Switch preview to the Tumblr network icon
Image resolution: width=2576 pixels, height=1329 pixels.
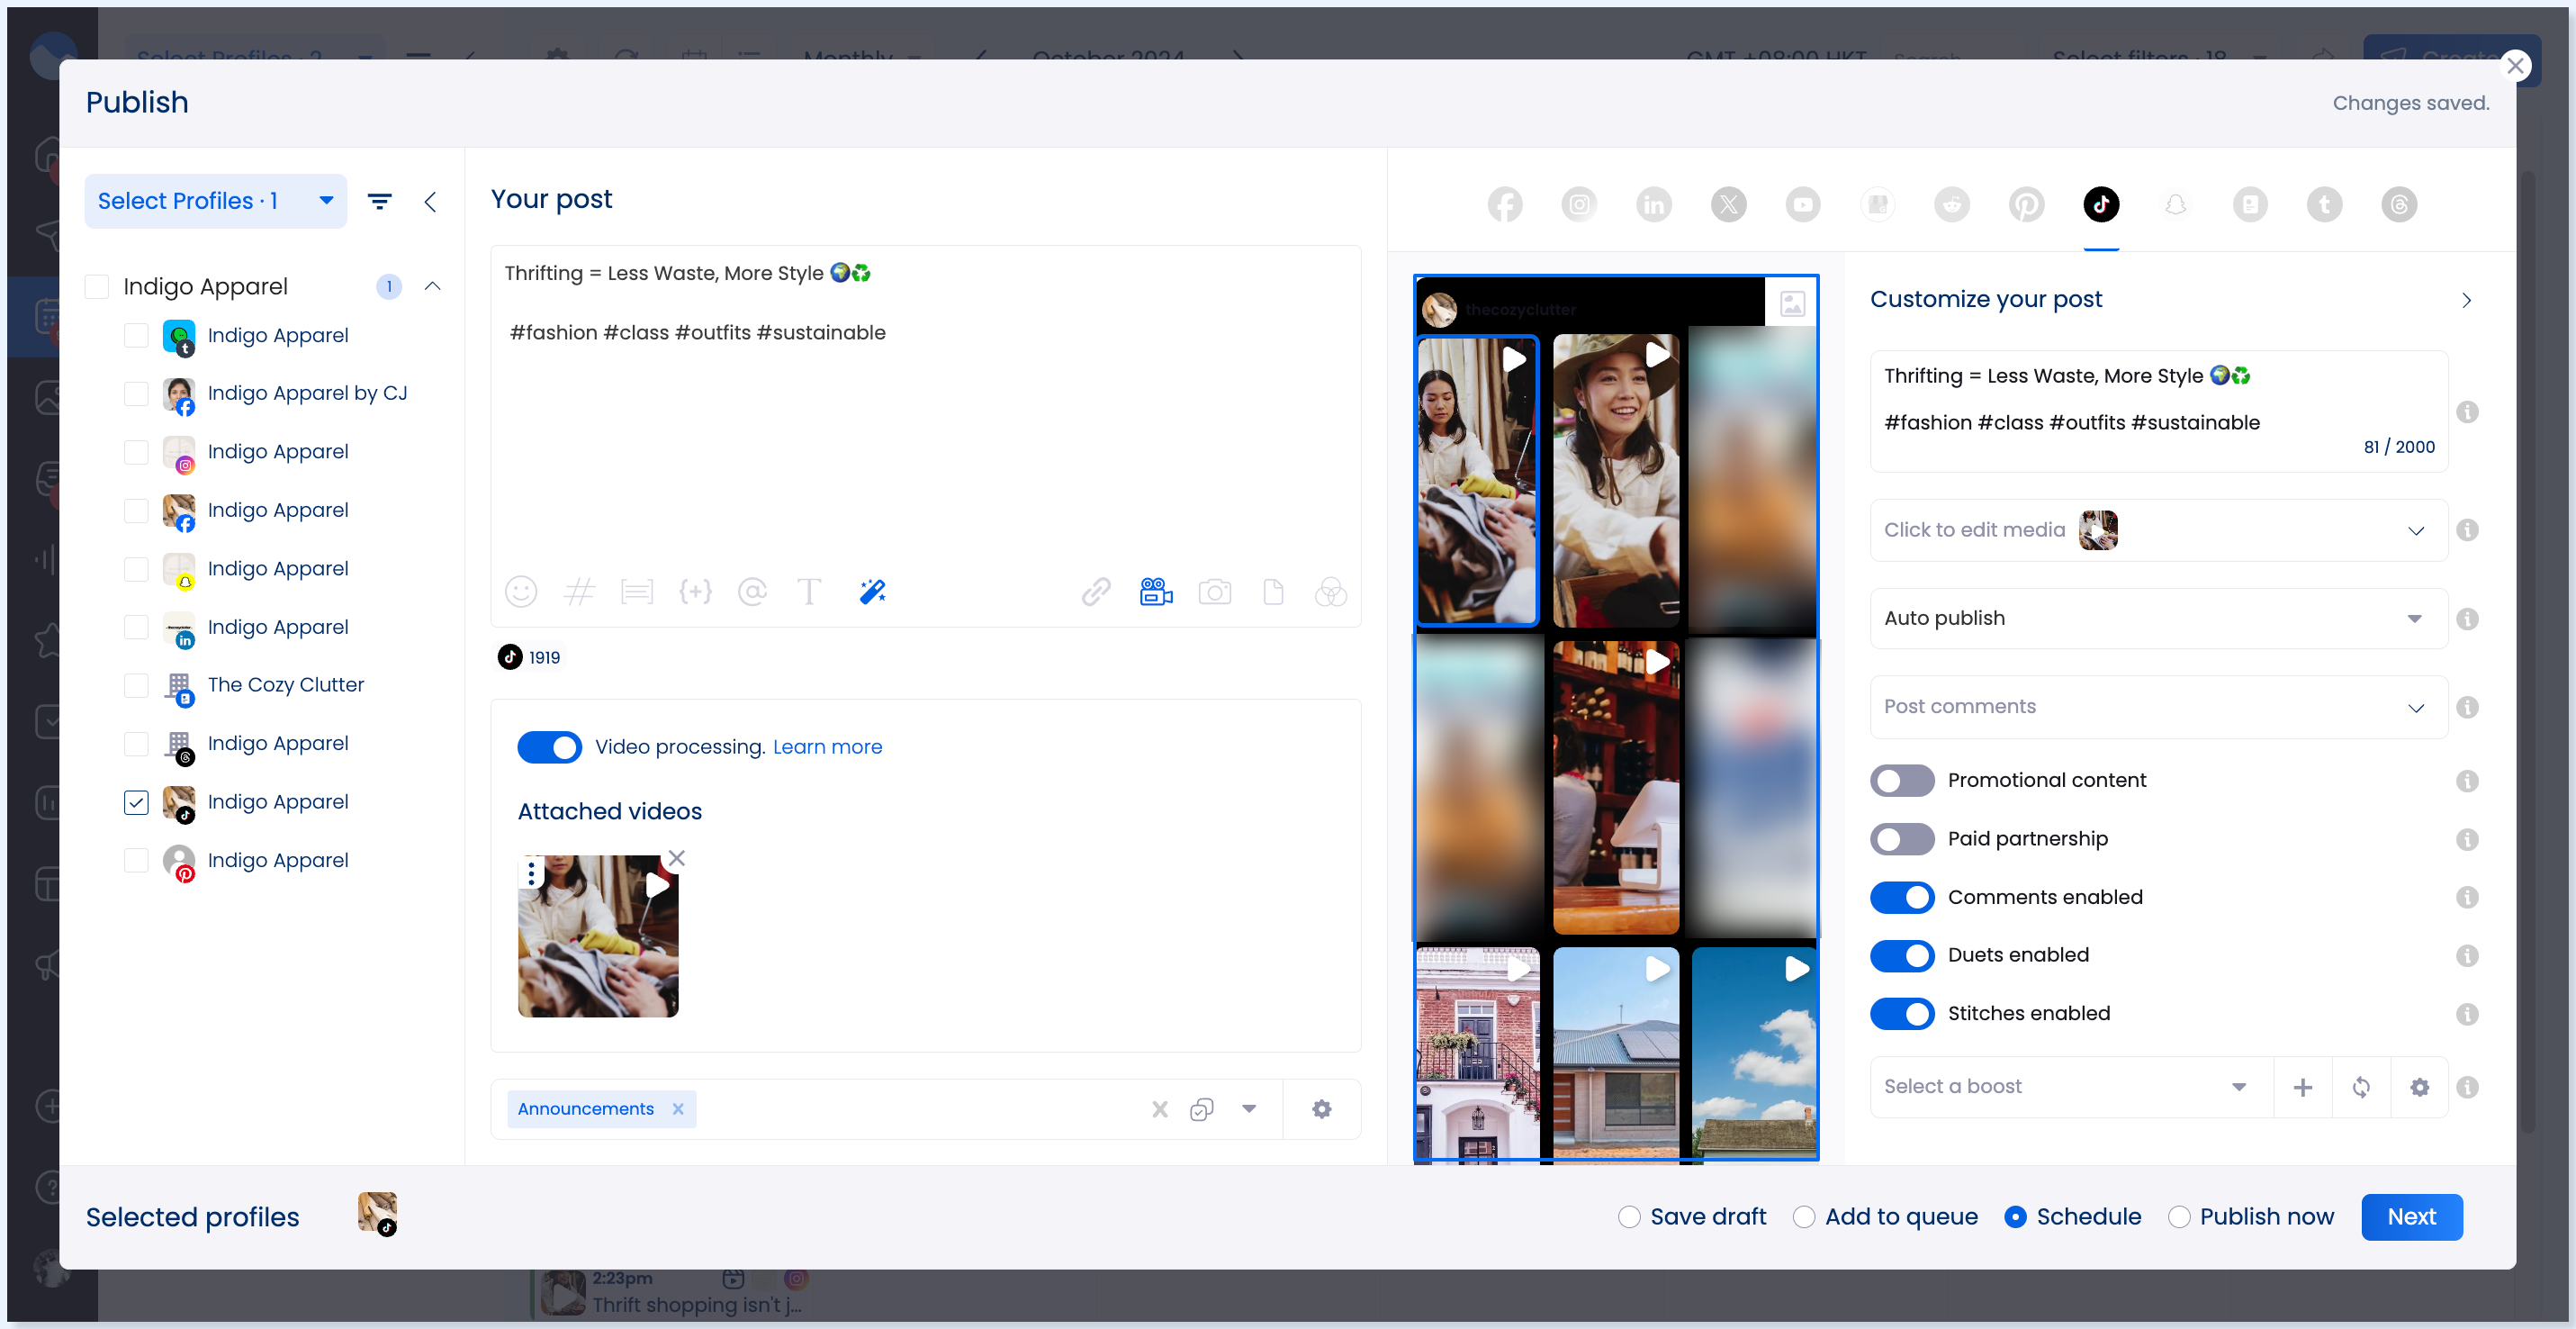[x=2325, y=205]
